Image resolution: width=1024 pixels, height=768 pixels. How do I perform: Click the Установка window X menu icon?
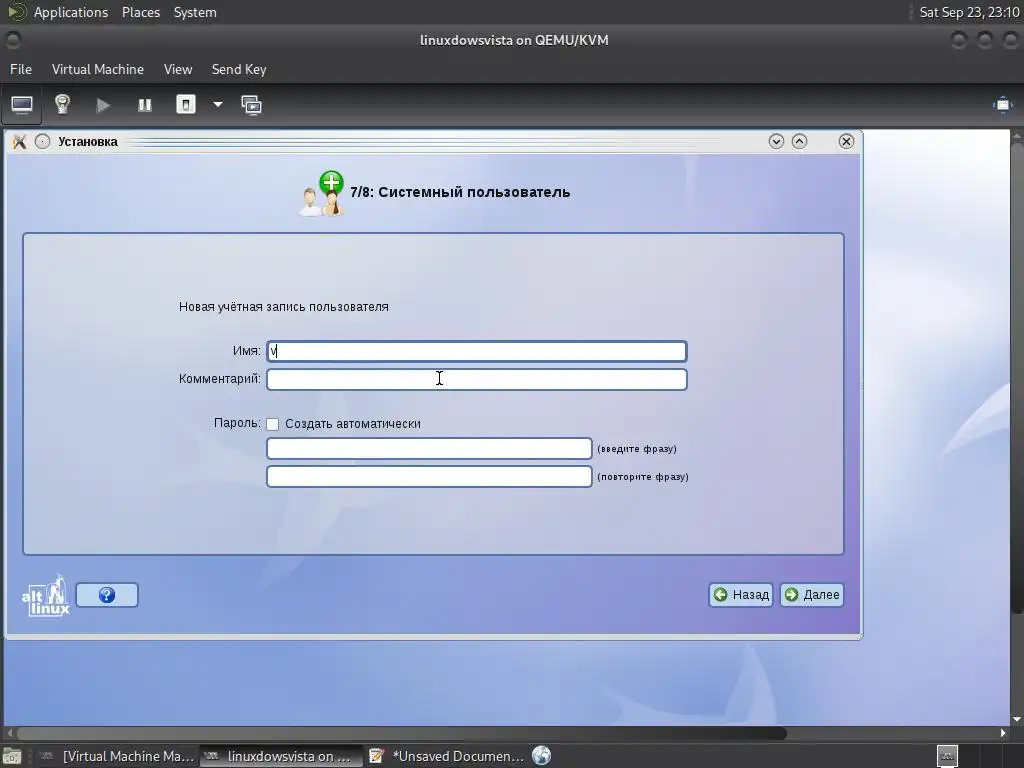click(20, 142)
